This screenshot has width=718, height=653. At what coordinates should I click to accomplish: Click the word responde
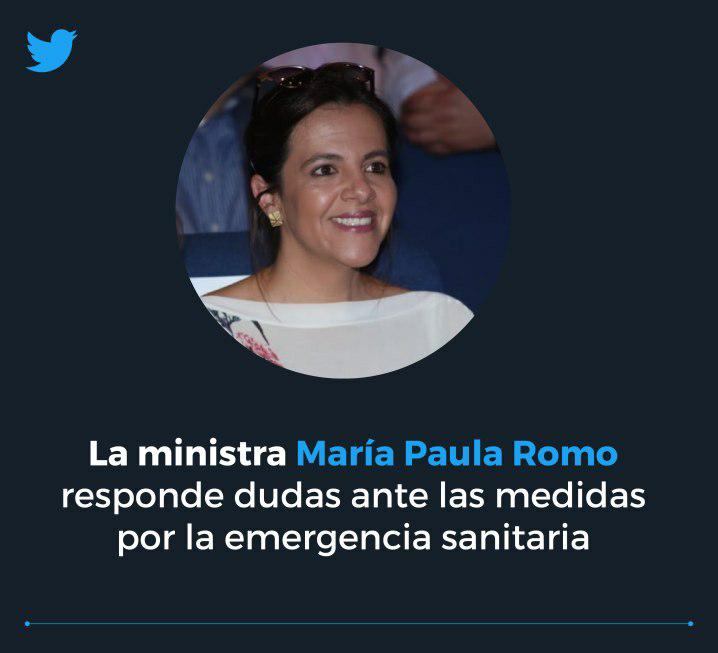(x=142, y=496)
